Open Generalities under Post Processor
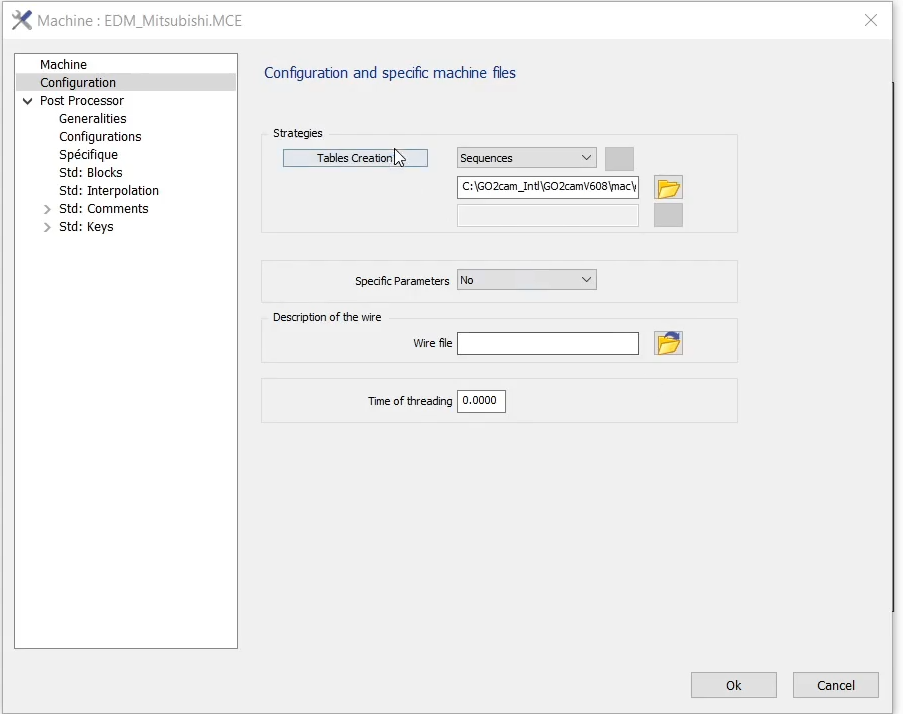Screen dimensions: 903x714 coord(92,119)
